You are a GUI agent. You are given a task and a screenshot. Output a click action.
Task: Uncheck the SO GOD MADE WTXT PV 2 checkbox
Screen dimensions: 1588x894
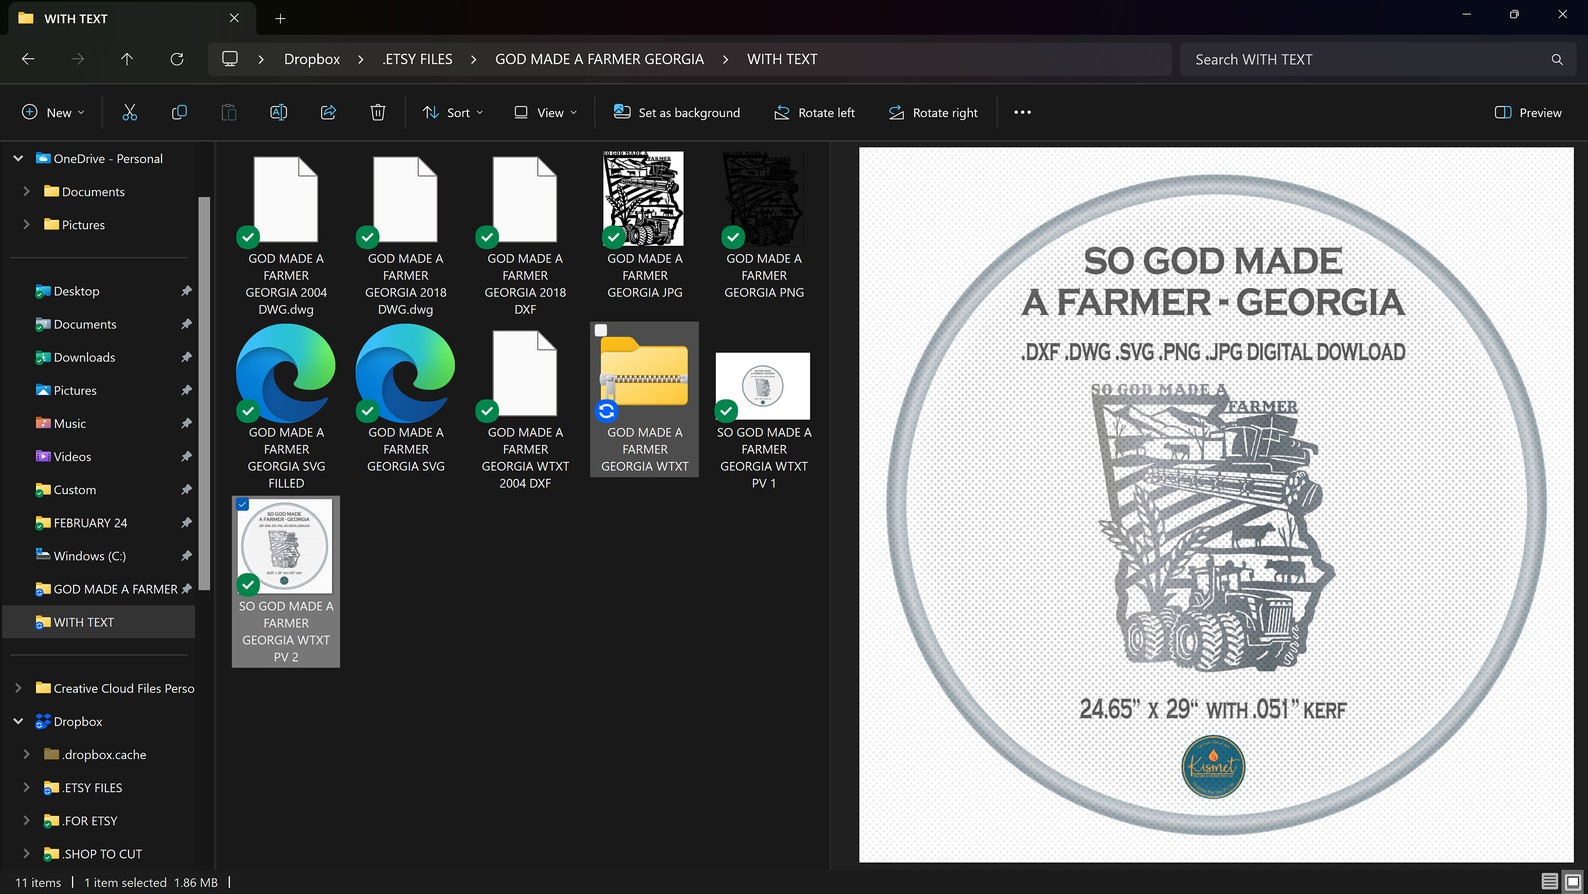(243, 505)
